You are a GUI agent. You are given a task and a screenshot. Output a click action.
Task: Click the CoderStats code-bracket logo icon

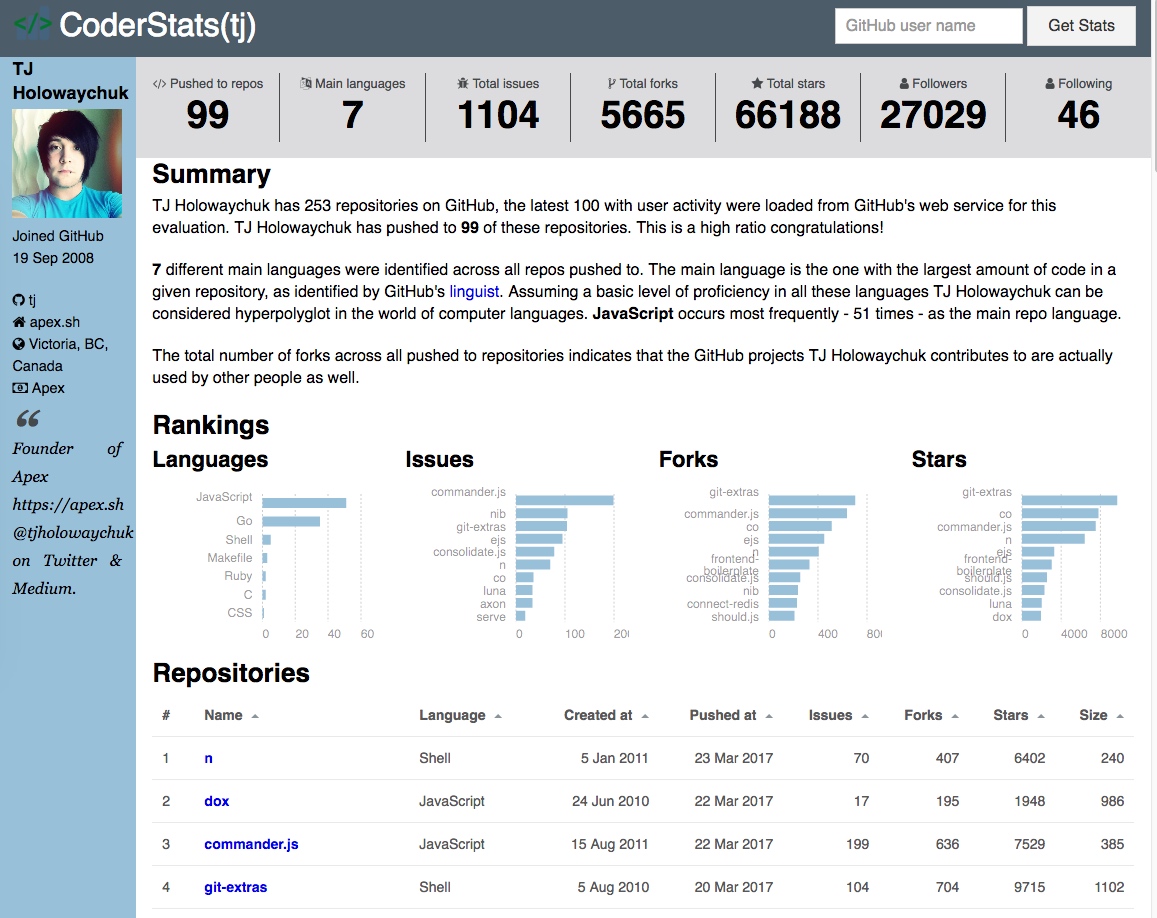[x=32, y=24]
